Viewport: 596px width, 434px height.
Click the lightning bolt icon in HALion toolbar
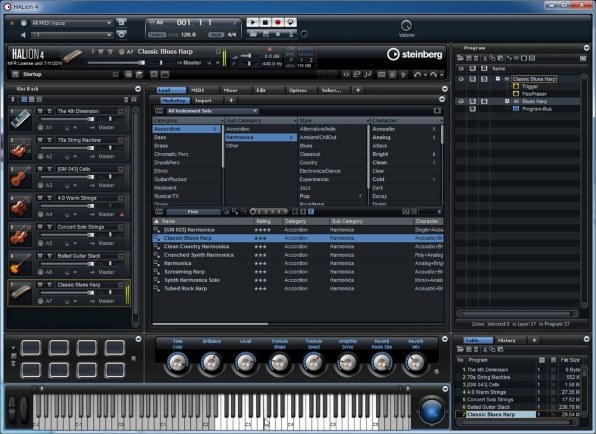[x=403, y=74]
